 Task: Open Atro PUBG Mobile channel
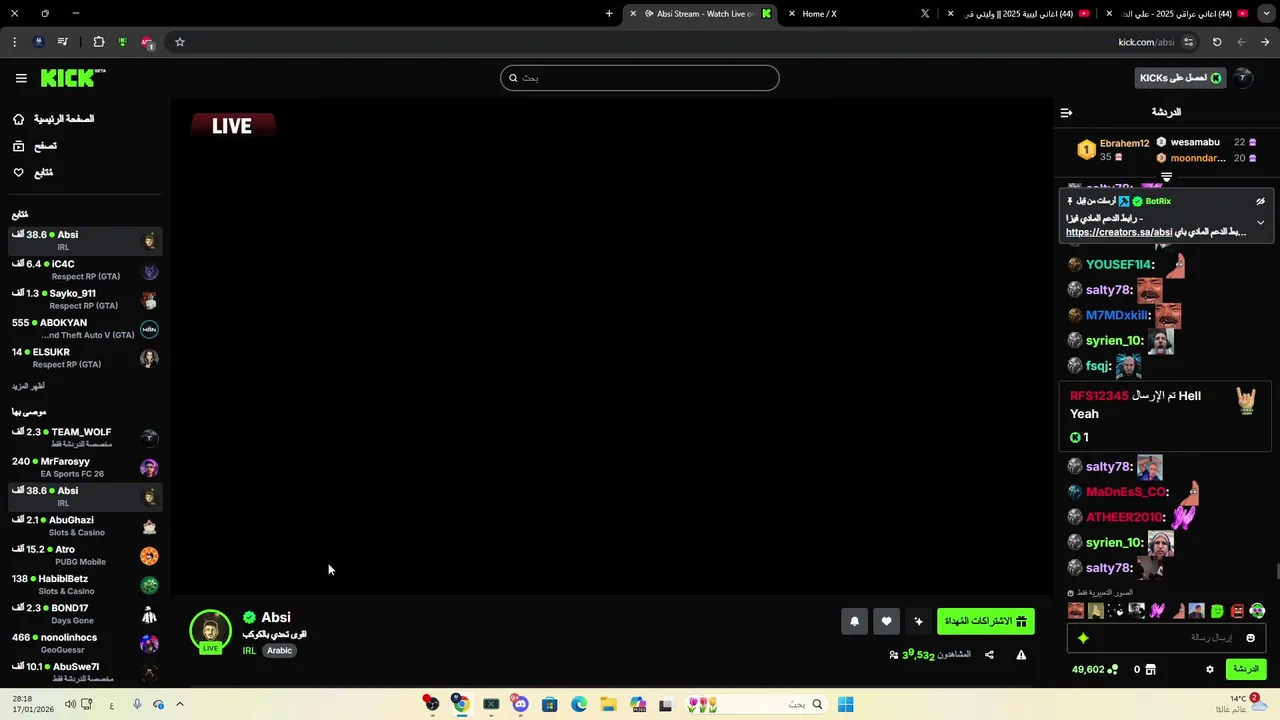point(85,555)
